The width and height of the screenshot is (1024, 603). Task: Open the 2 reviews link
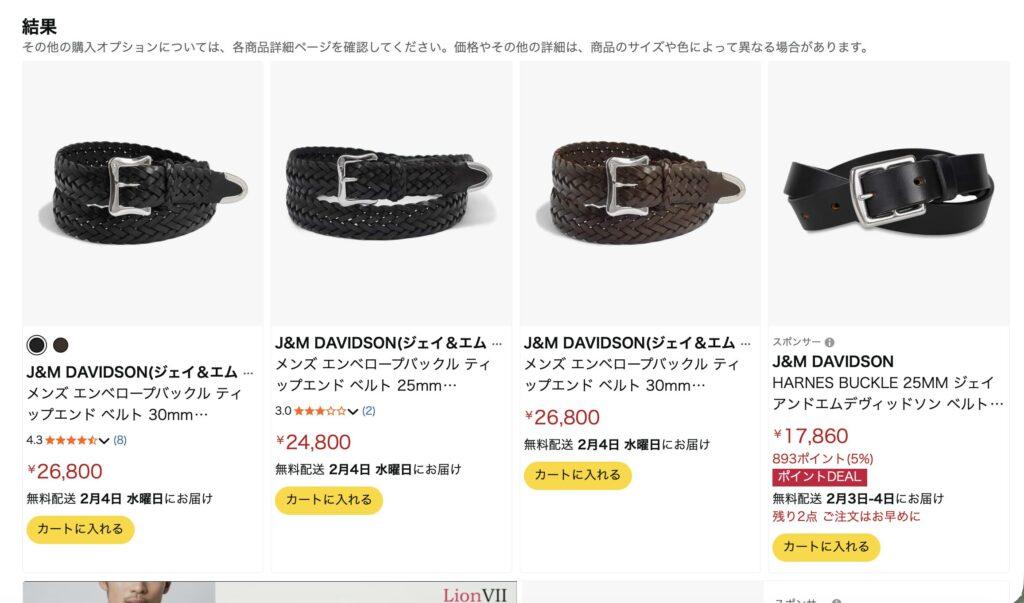coord(369,411)
